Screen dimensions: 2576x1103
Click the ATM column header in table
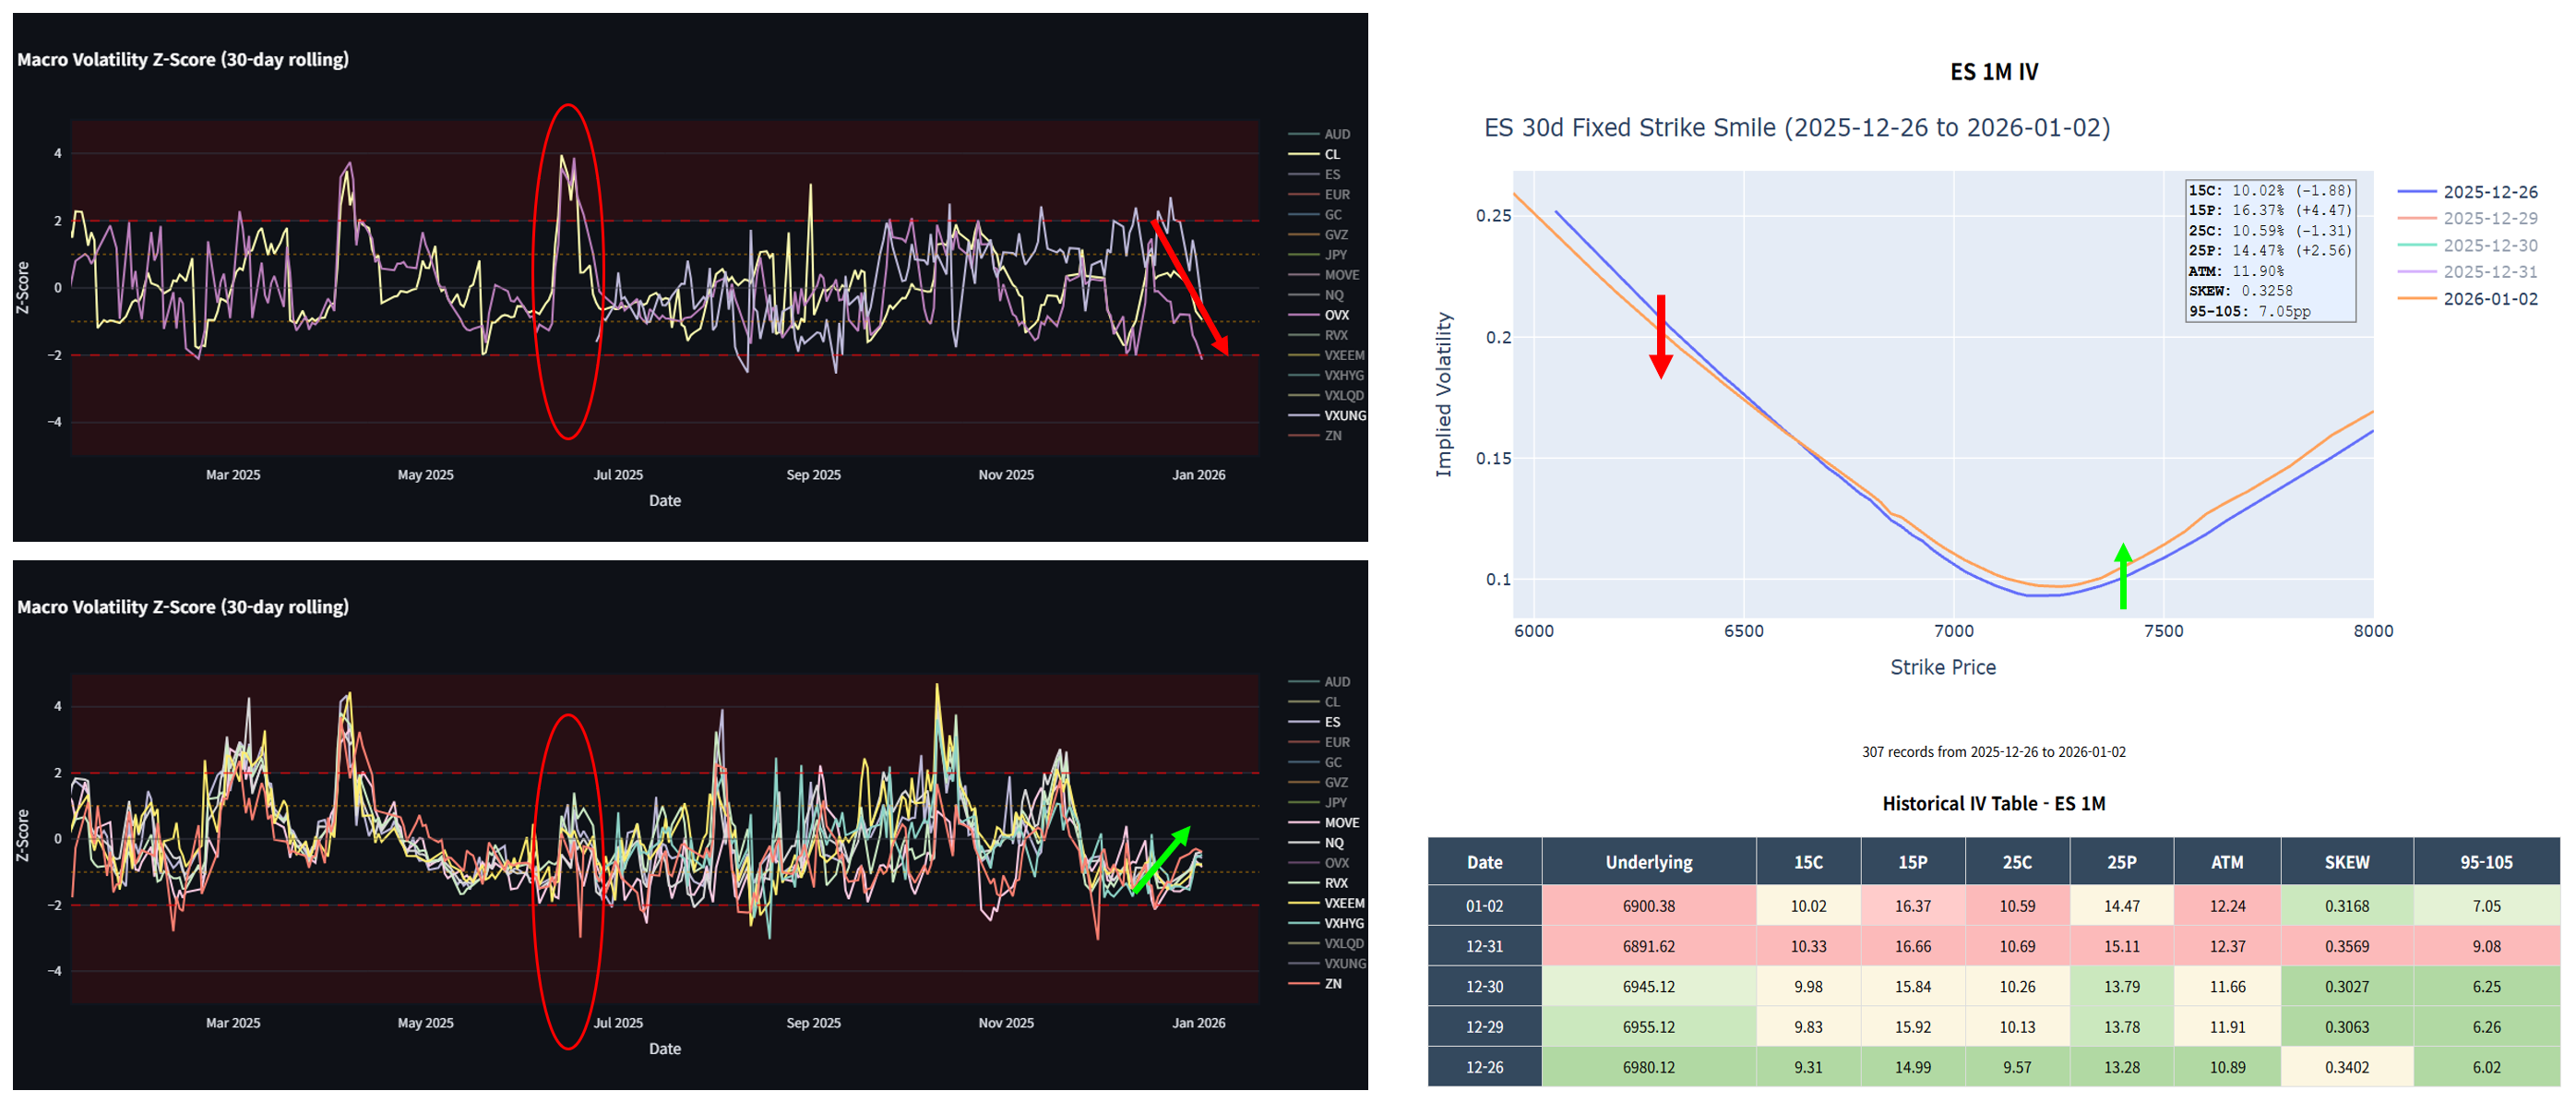coord(2227,862)
